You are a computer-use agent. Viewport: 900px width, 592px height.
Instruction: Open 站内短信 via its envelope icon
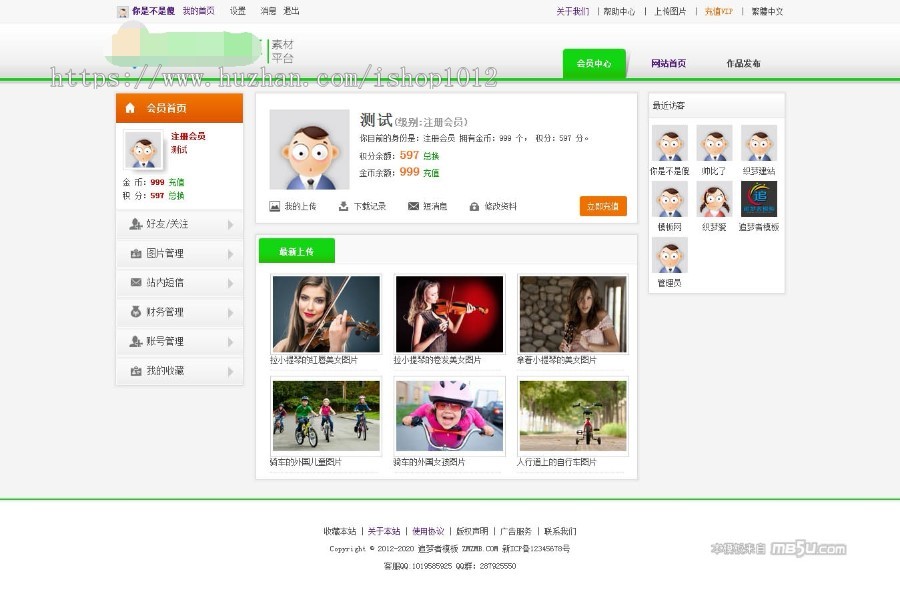coord(136,282)
